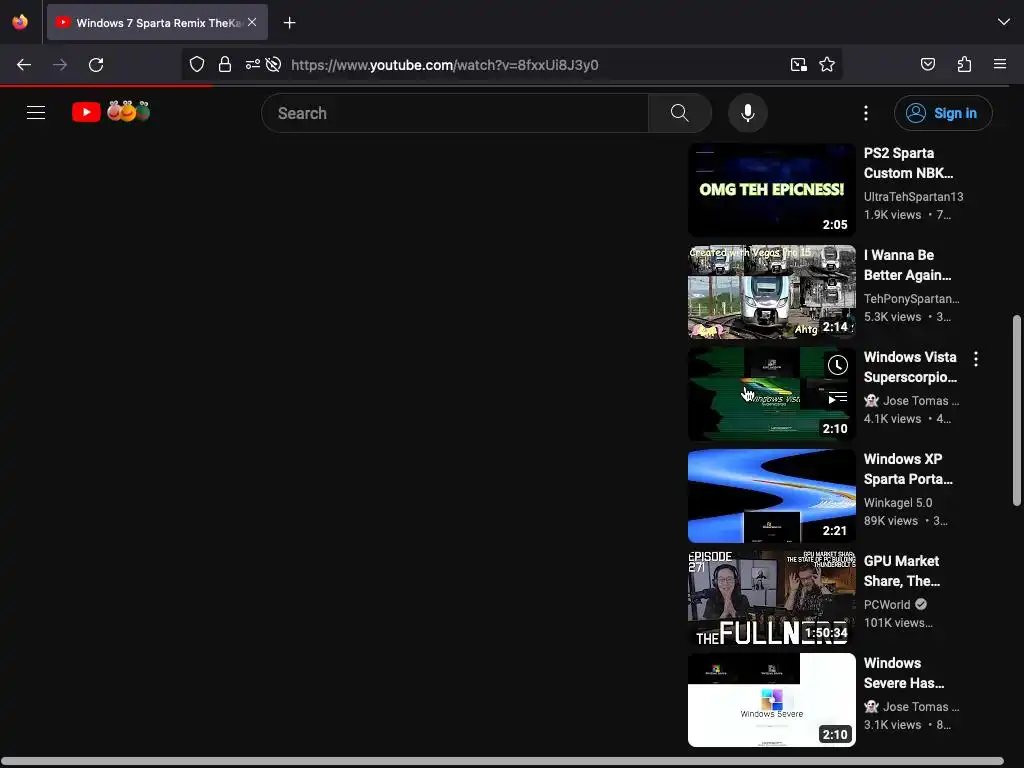1024x768 pixels.
Task: Visit TehPonySpartan channel
Action: pos(912,298)
